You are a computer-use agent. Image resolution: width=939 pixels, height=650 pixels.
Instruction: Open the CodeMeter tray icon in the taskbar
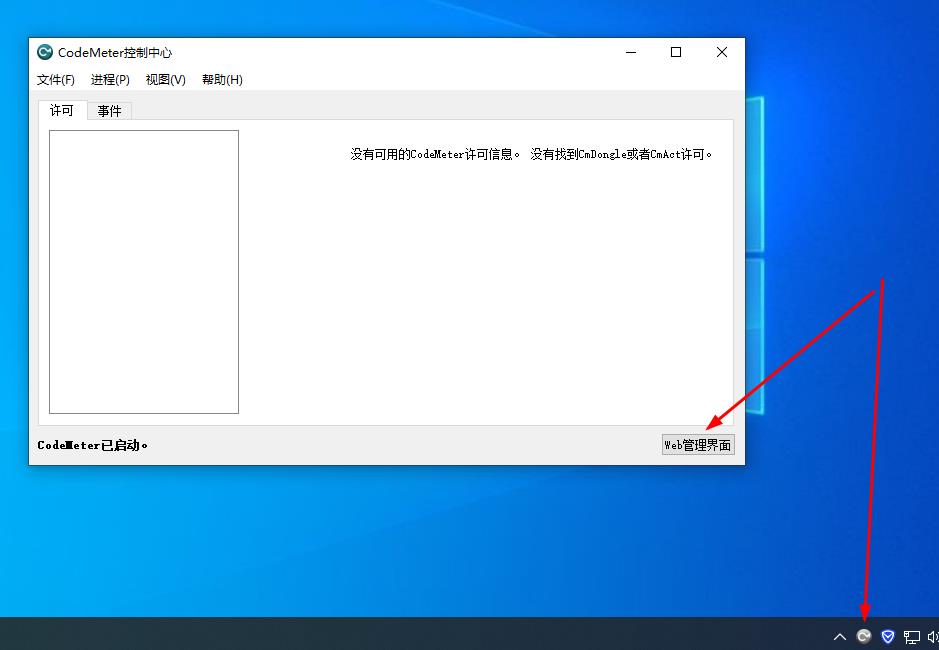[x=864, y=636]
